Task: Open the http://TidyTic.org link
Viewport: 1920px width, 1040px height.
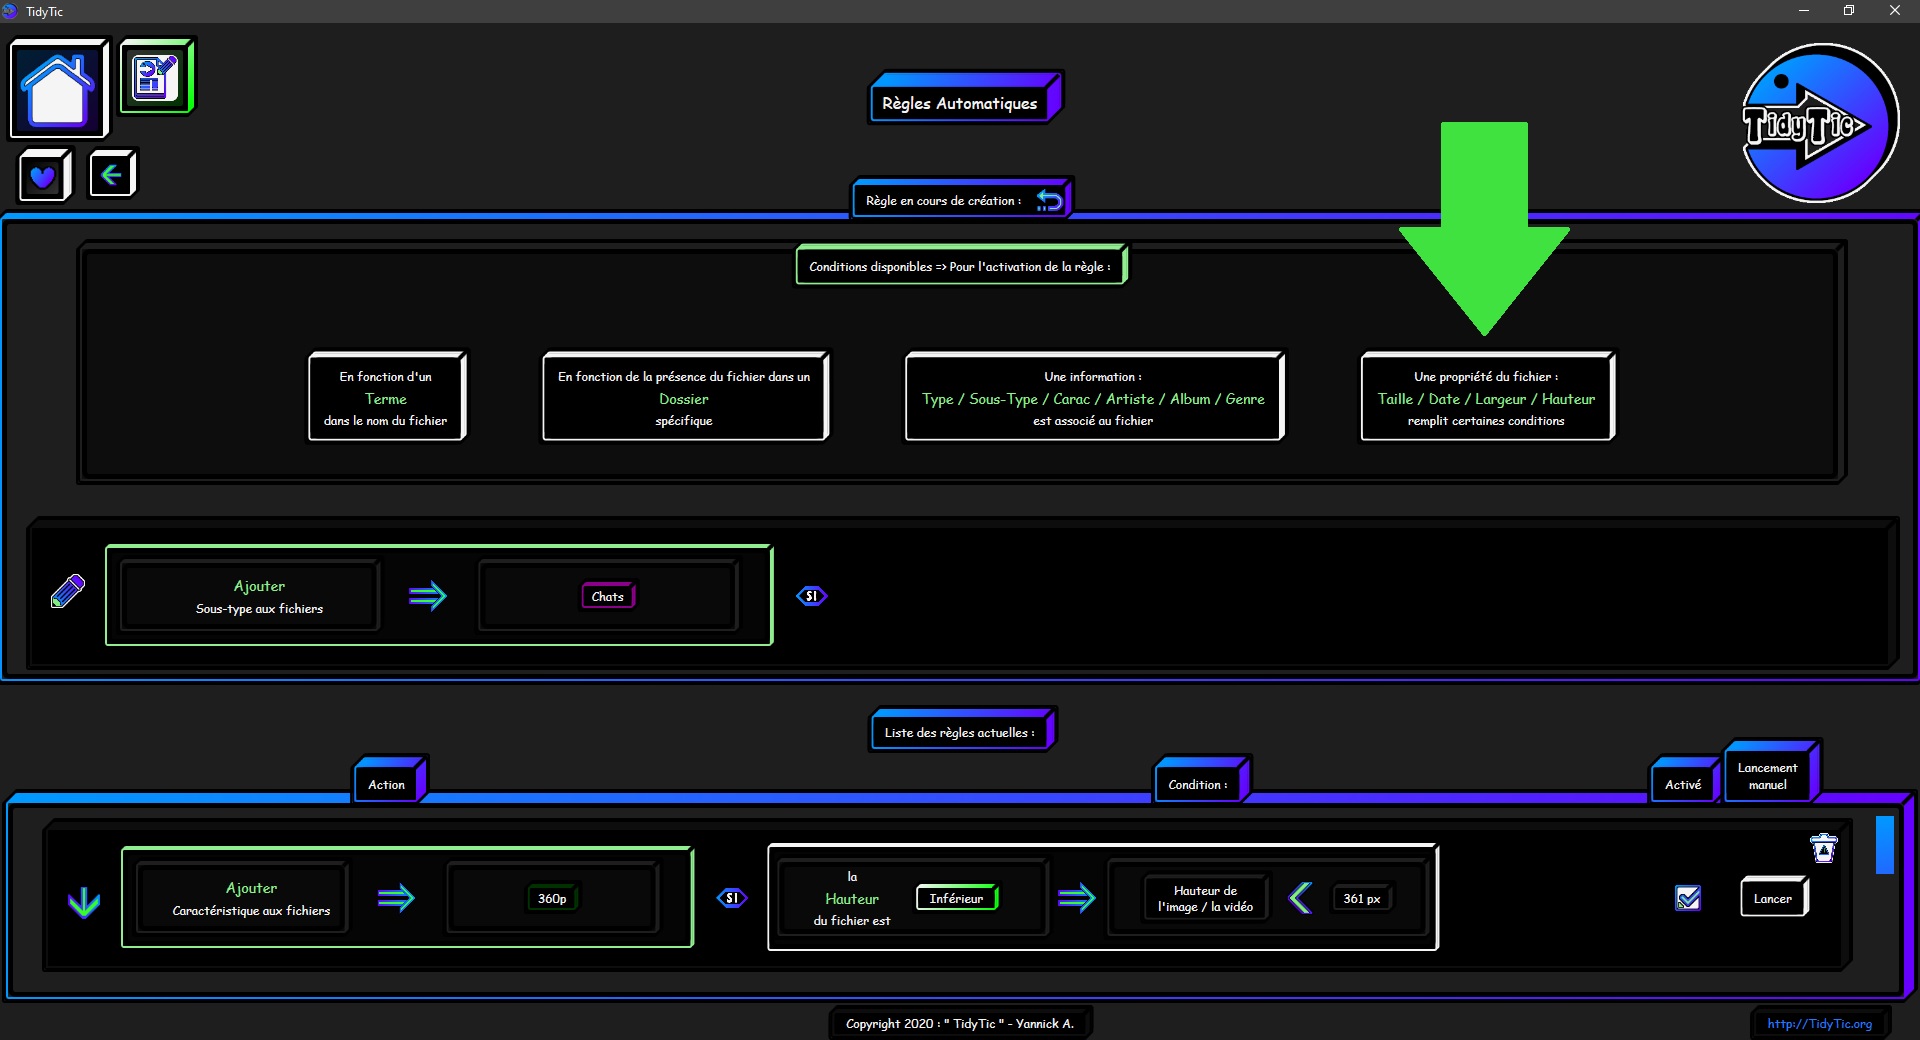Action: [1819, 1023]
